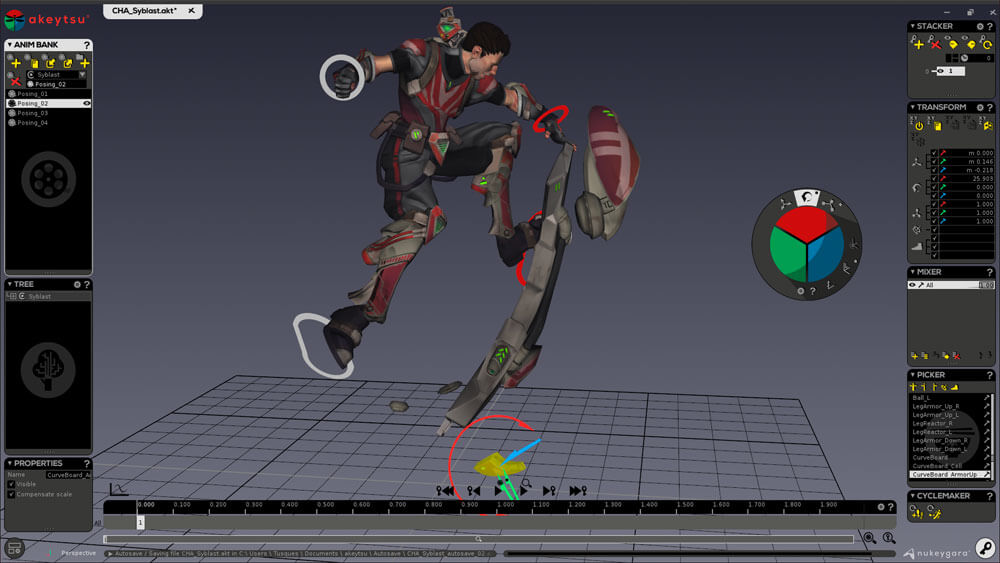The image size is (1000, 563).
Task: Collapse the PICKER panel
Action: [x=912, y=375]
